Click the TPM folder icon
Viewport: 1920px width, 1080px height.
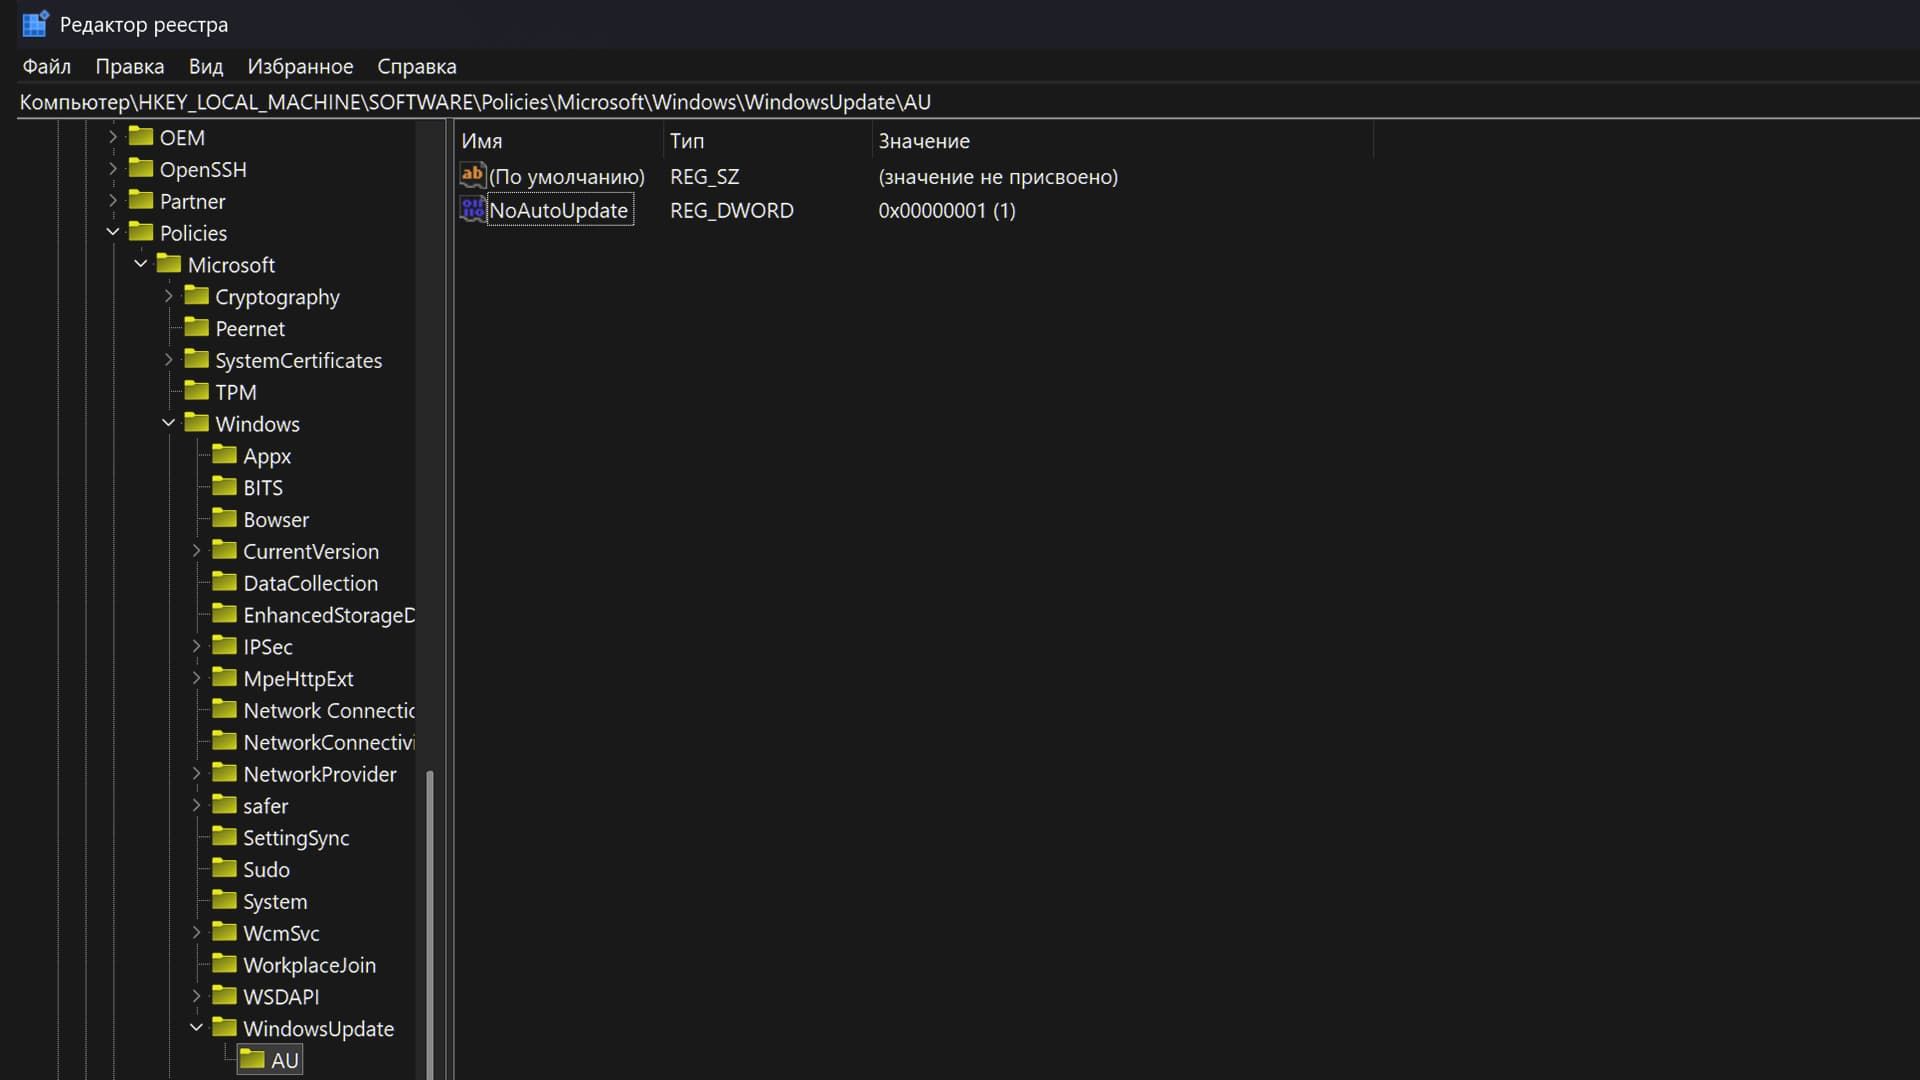(197, 391)
